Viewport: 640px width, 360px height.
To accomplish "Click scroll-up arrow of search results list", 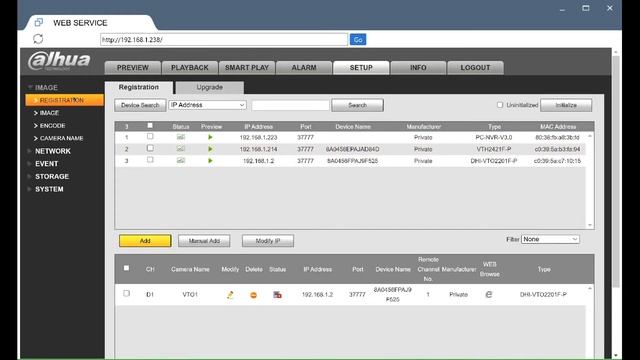I will tap(590, 136).
